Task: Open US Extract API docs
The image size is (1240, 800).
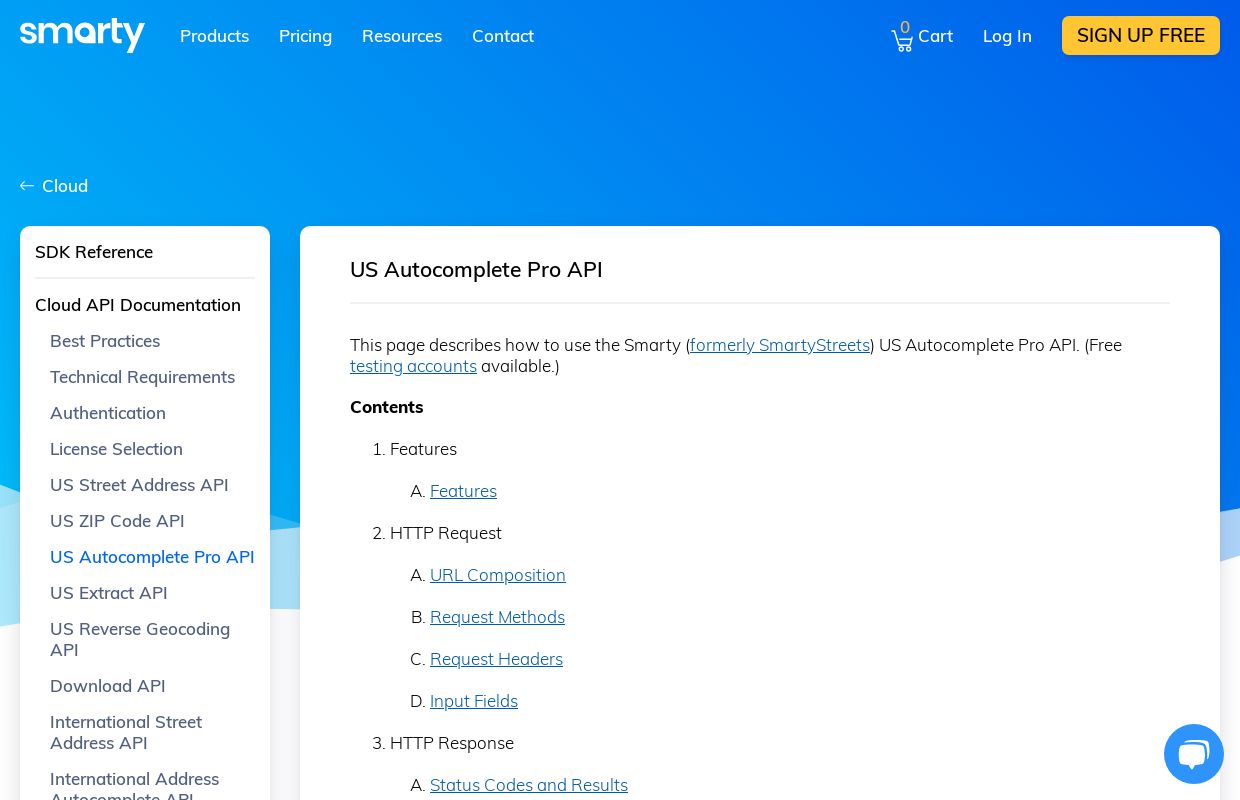Action: click(x=109, y=593)
